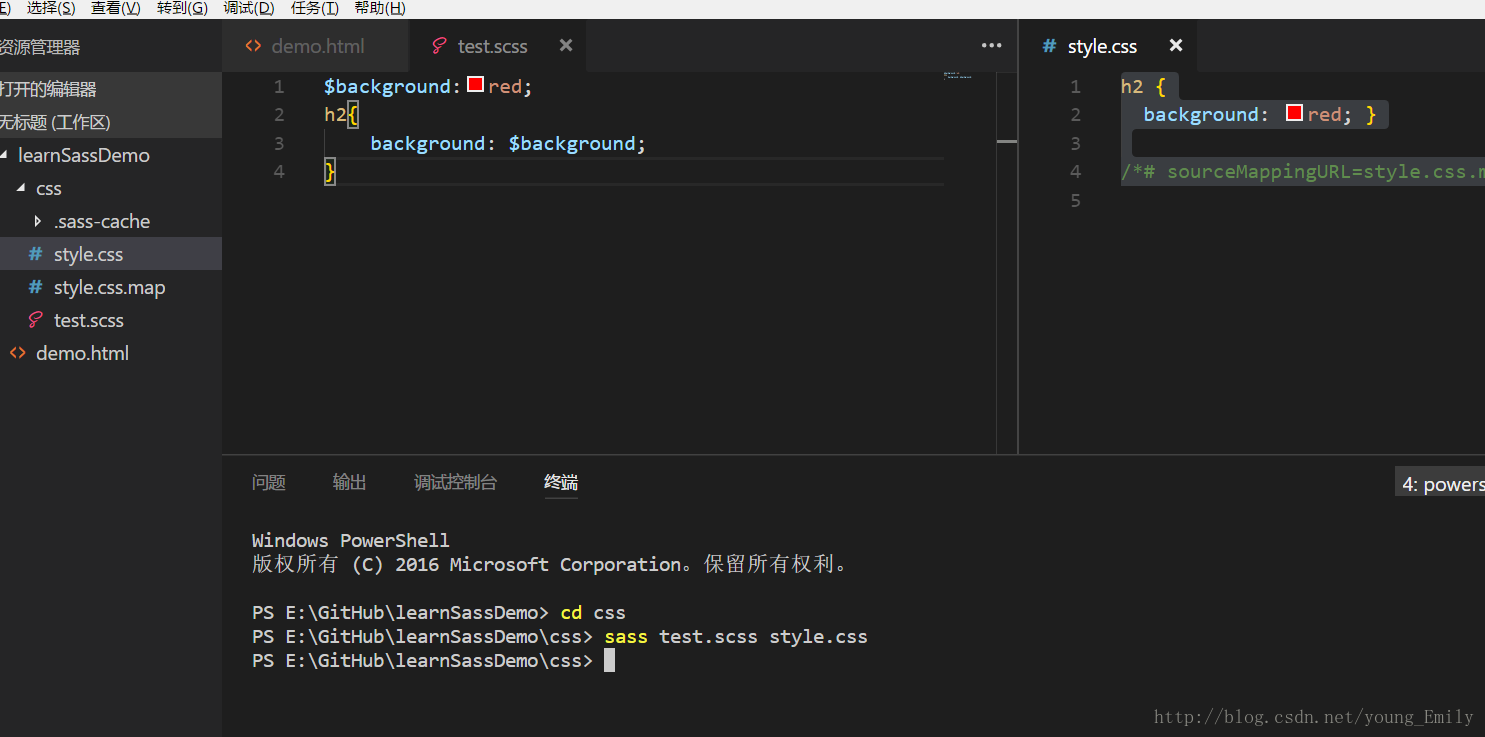This screenshot has height=737, width=1485.
Task: Click the hash icon beside style.css.map
Action: (x=36, y=287)
